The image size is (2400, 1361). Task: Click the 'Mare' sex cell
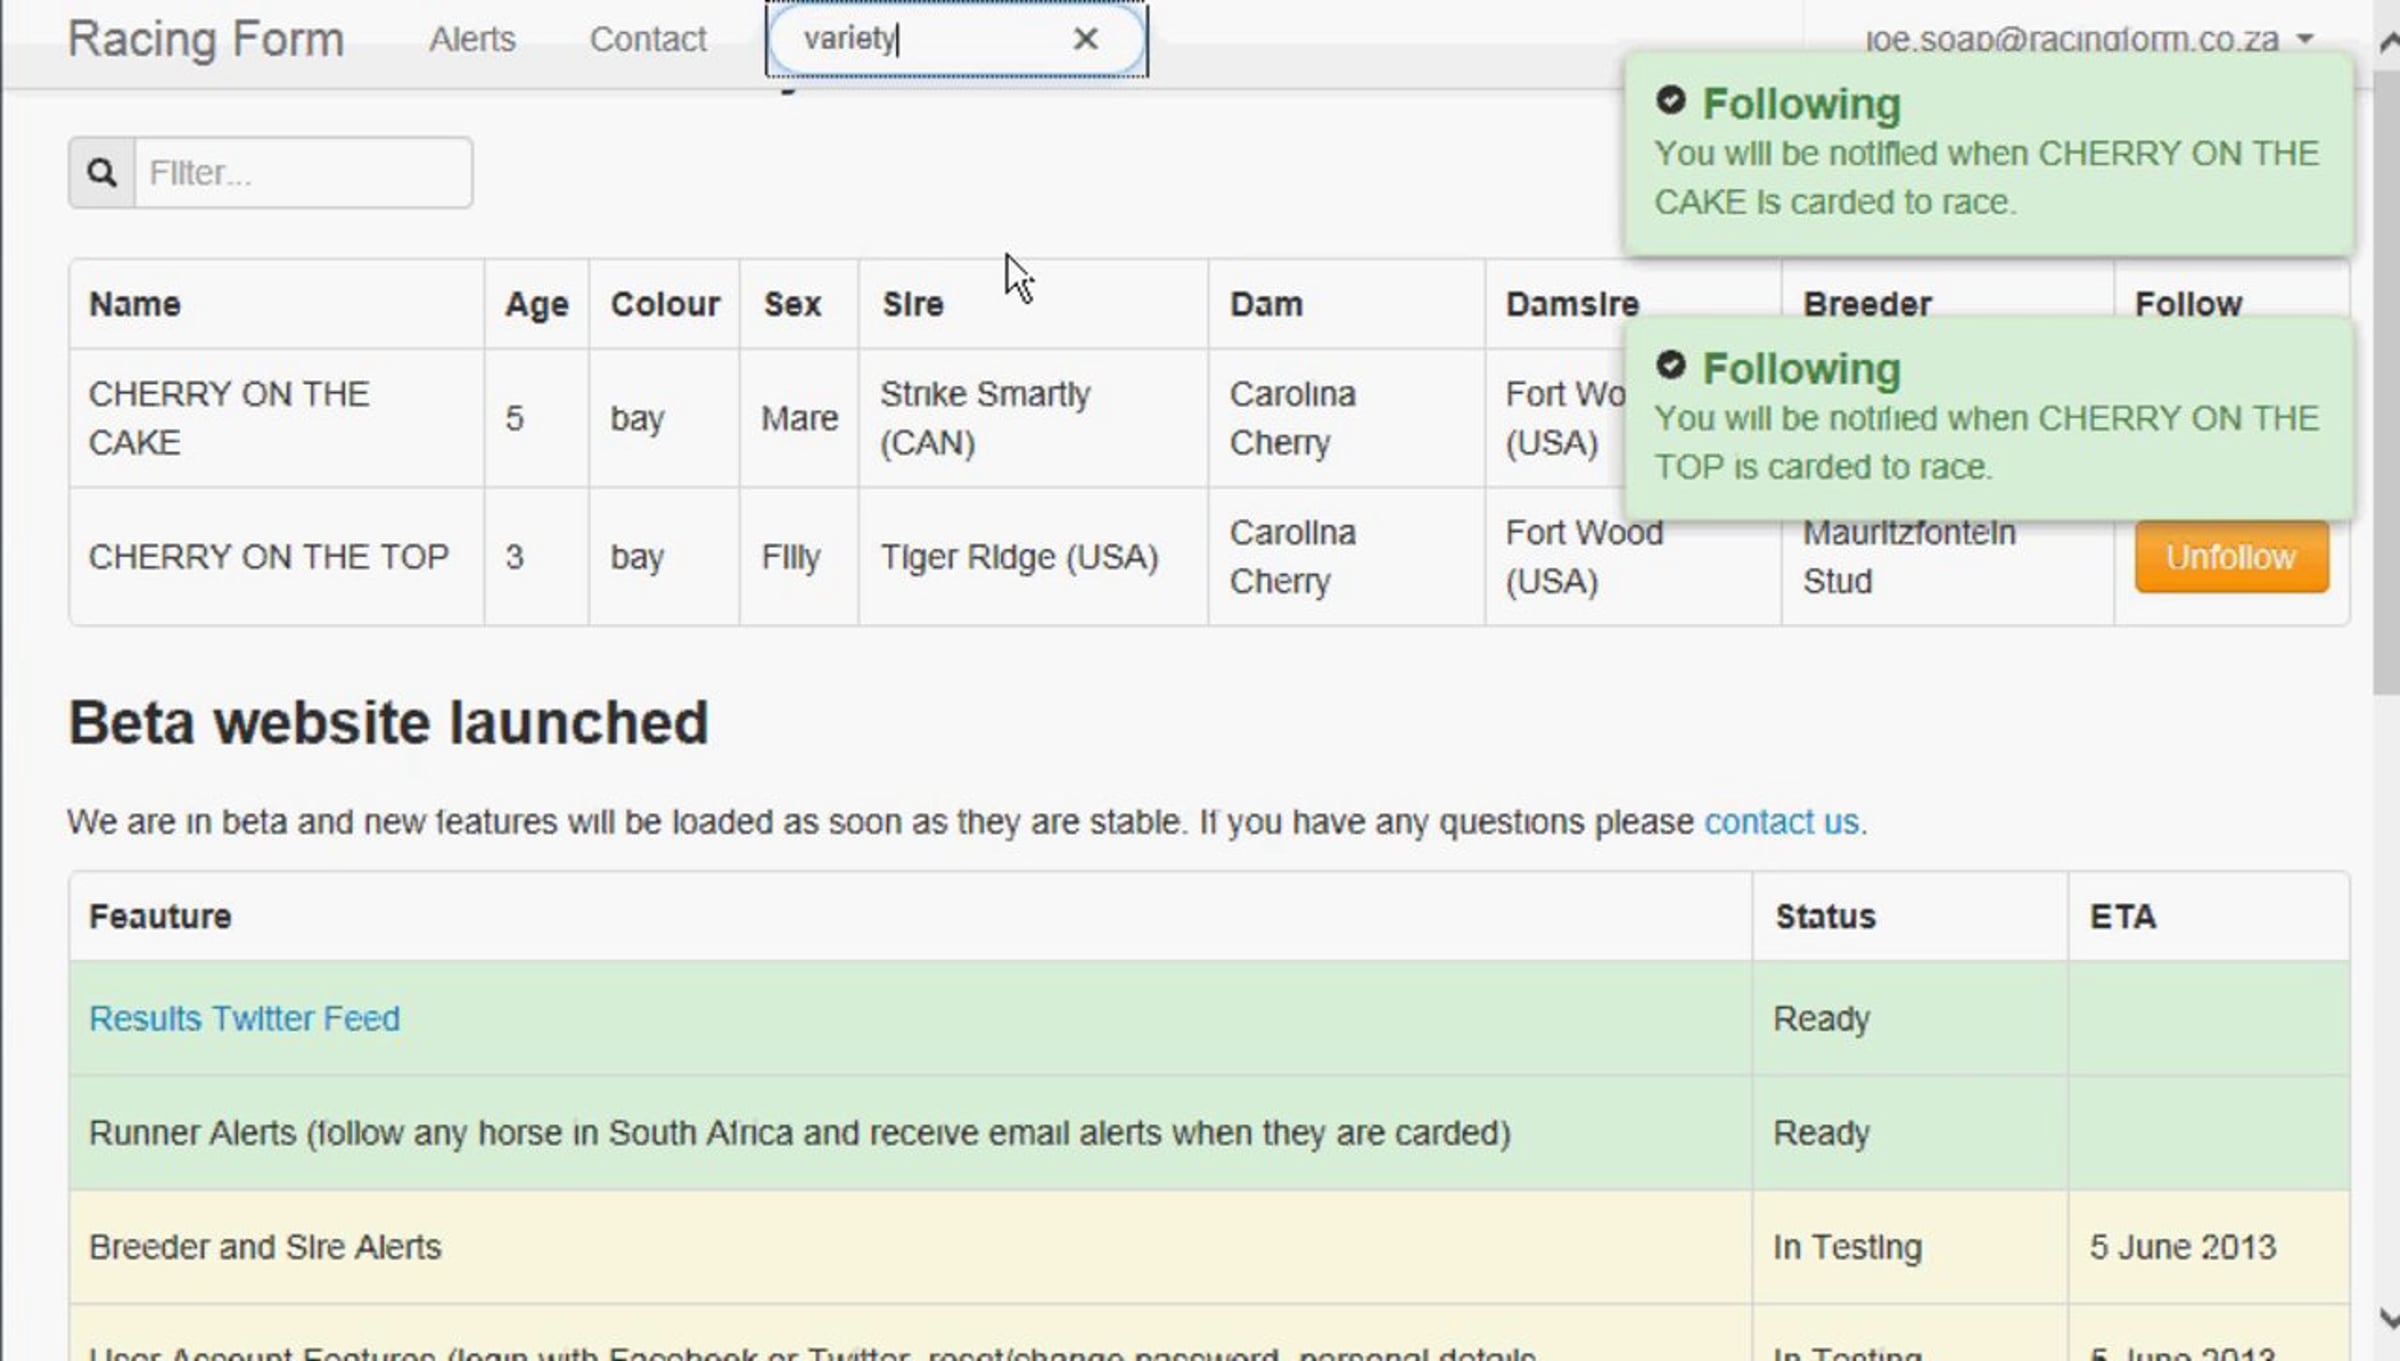800,418
